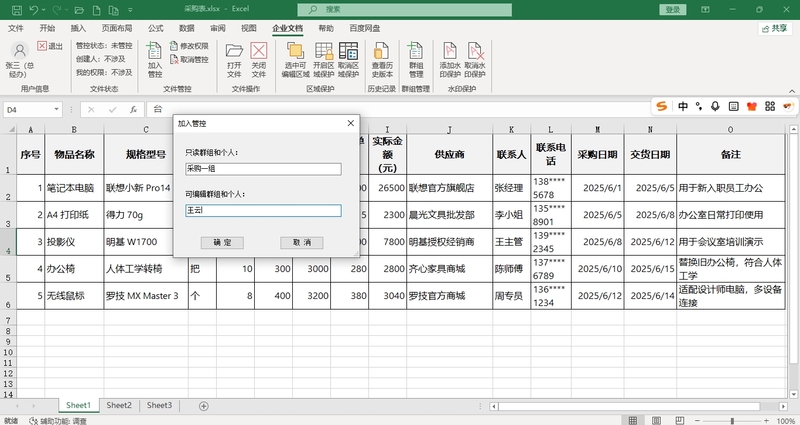Collapse the ribbon with the chevron
This screenshot has width=800, height=425.
(792, 91)
